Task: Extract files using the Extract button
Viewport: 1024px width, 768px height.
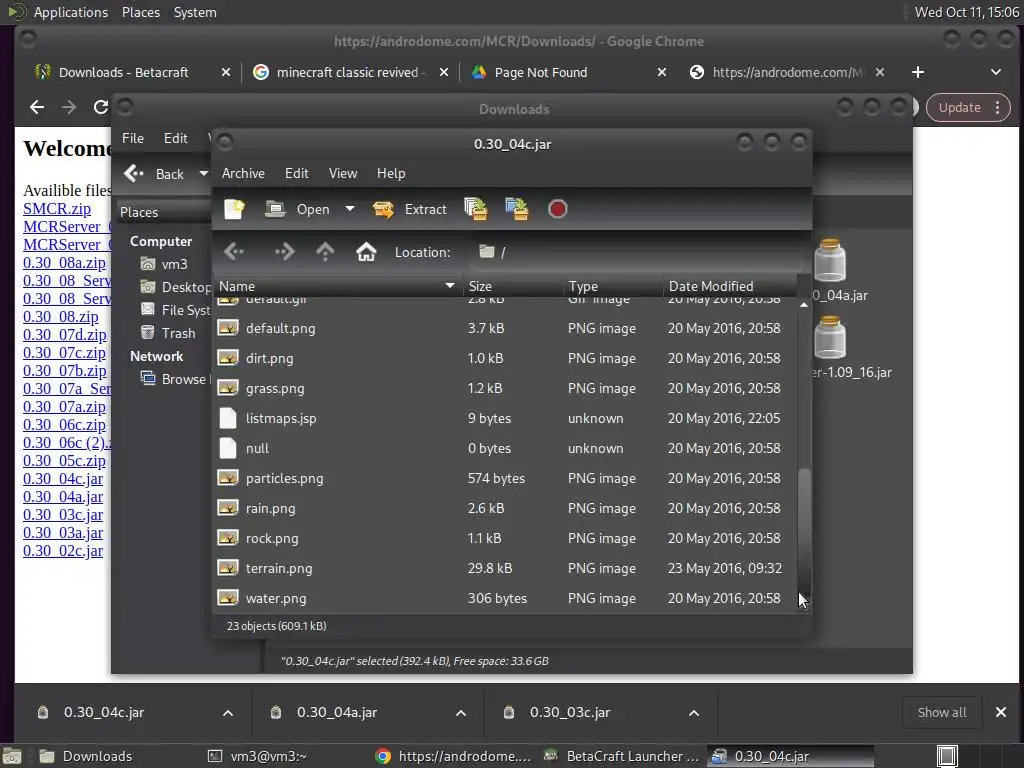Action: pyautogui.click(x=409, y=209)
